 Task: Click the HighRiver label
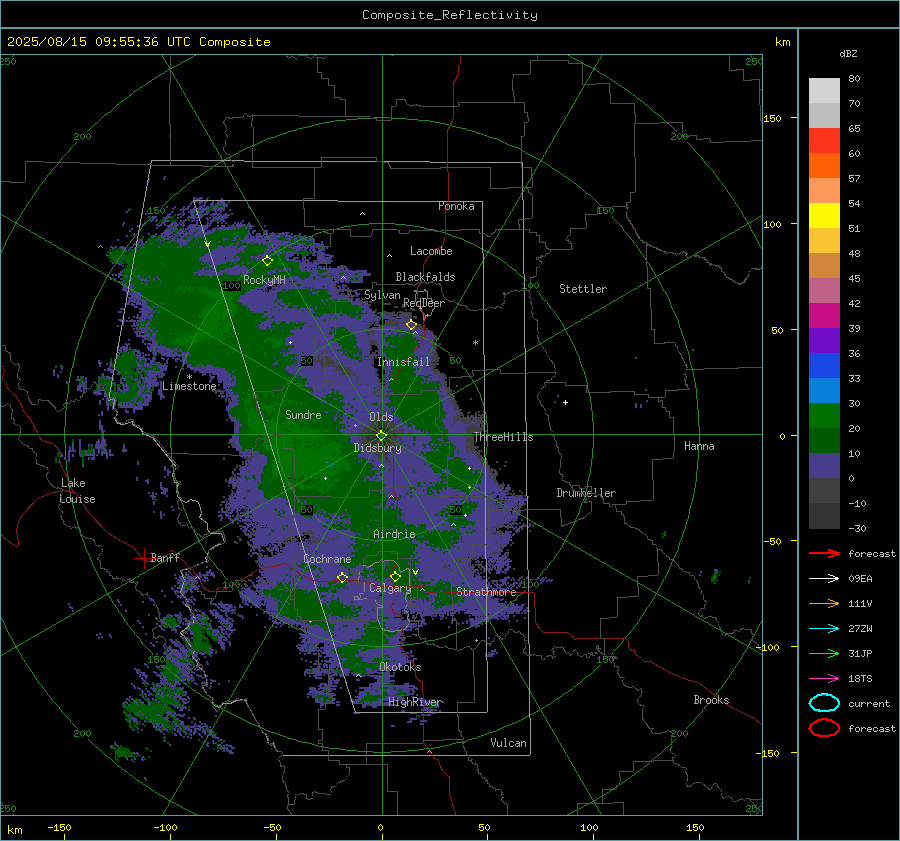(414, 702)
